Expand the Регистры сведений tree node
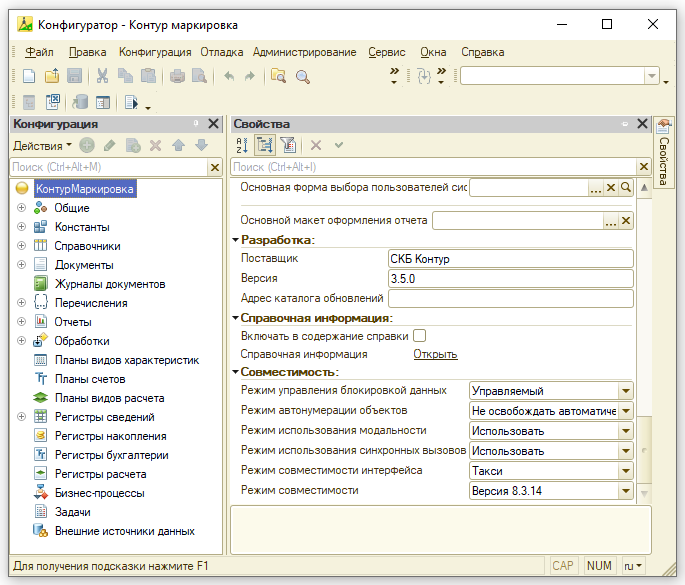Screen dimensions: 685x585 point(21,417)
